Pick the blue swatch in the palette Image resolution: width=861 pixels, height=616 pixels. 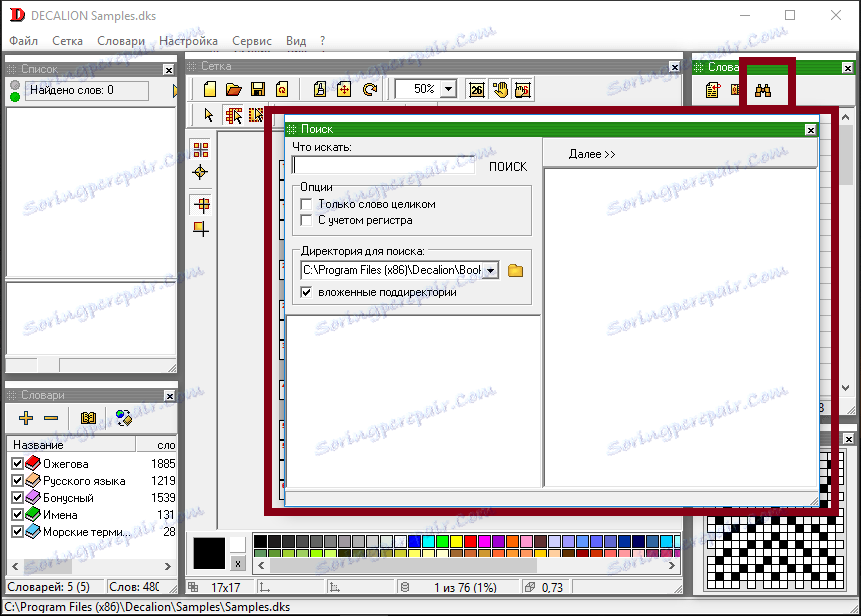click(x=415, y=541)
